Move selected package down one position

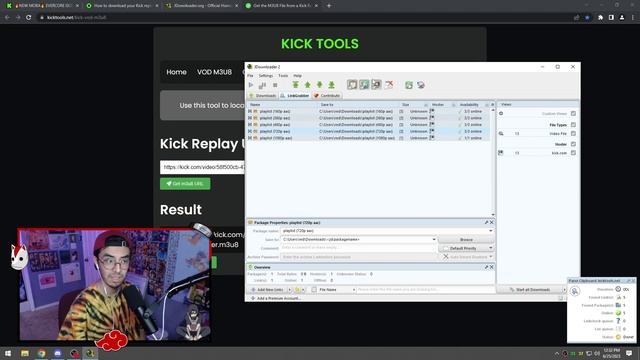[320, 84]
